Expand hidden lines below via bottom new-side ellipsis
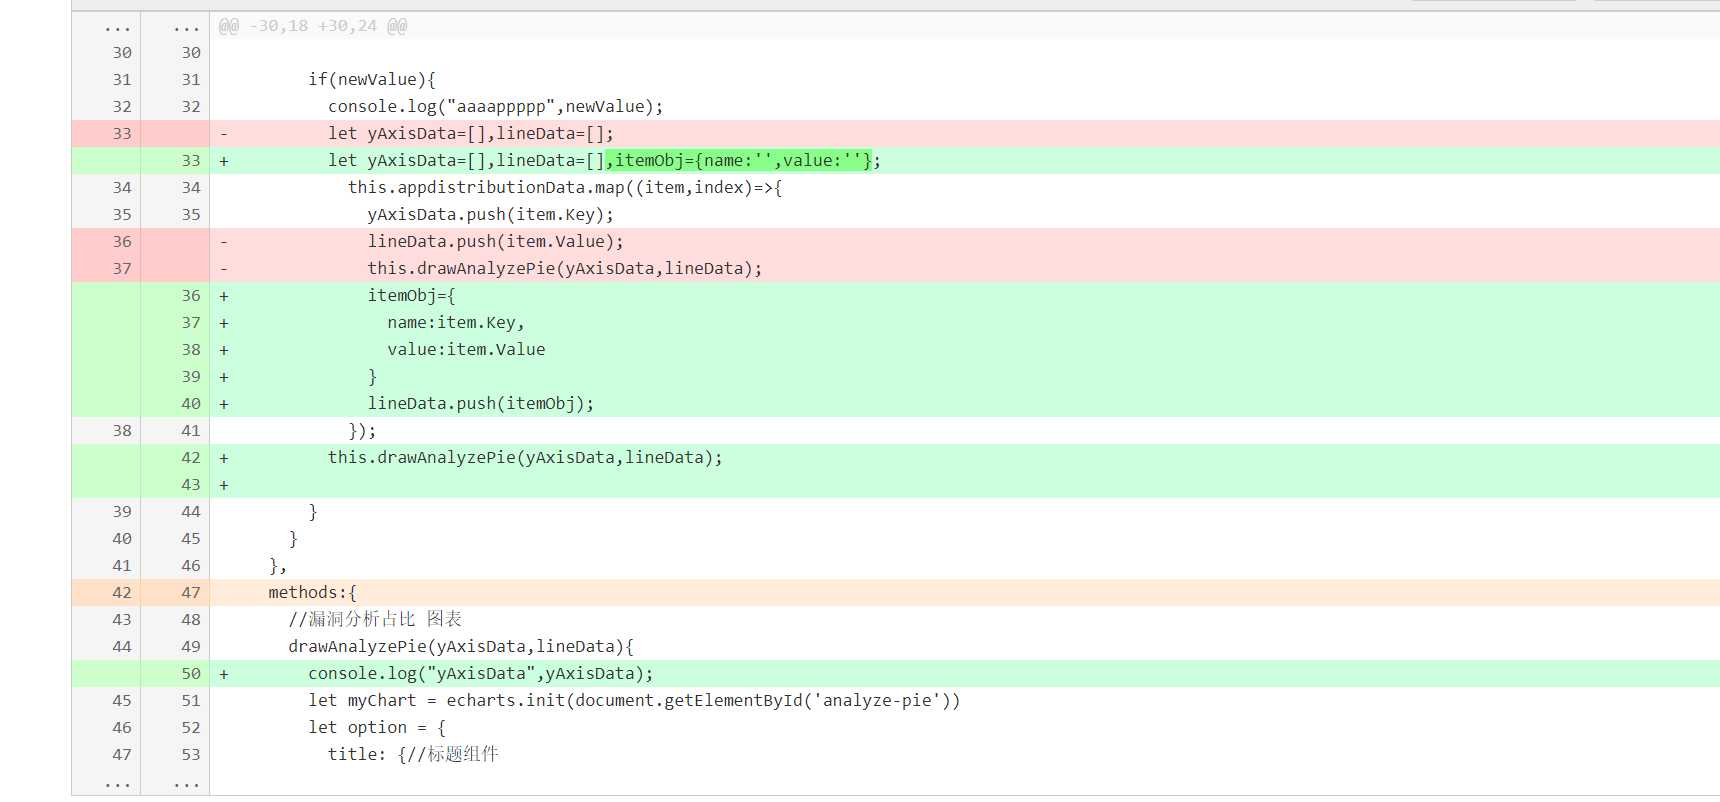Screen dimensions: 1720x802 tap(187, 783)
